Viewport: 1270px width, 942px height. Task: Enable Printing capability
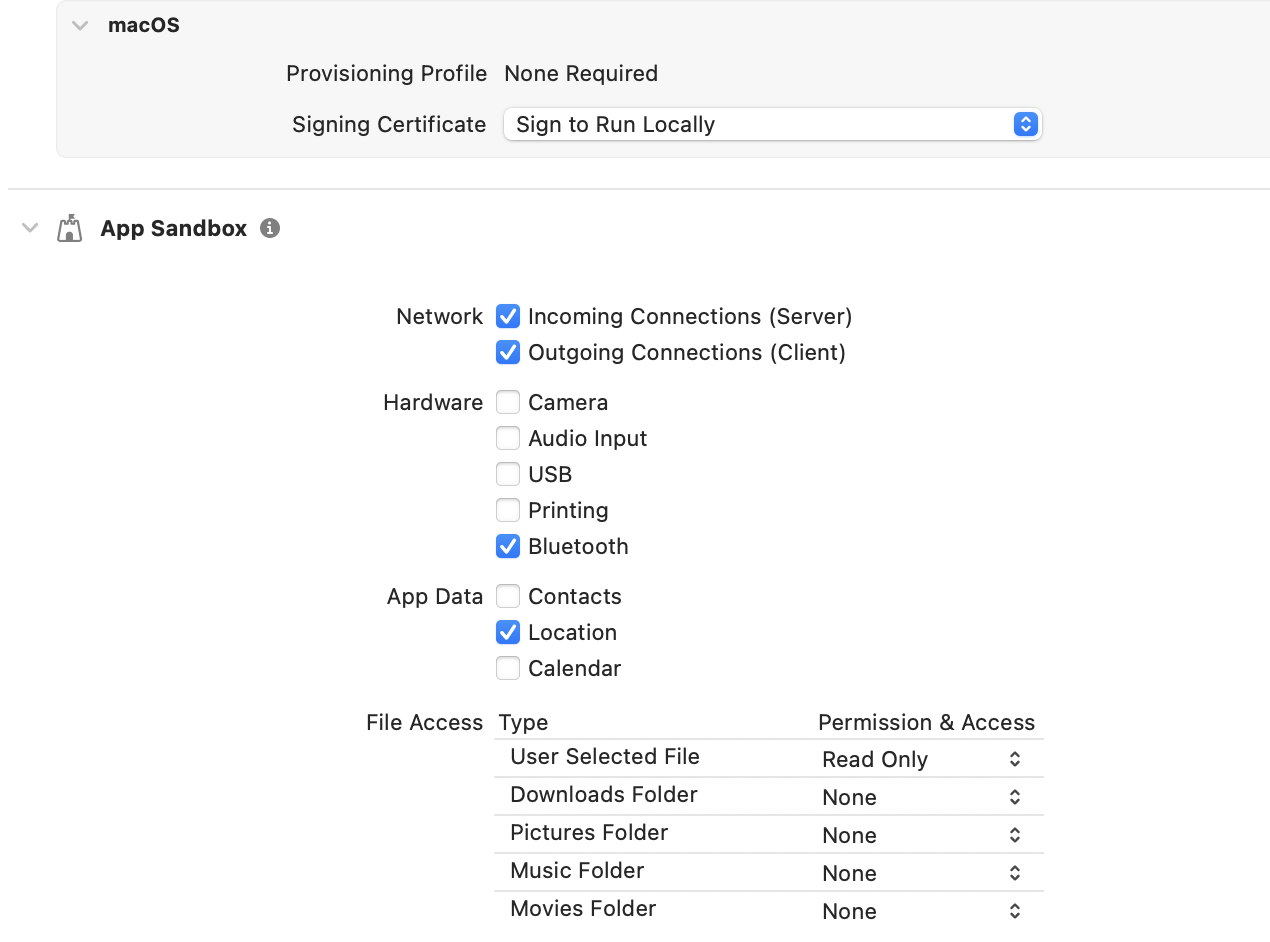coord(508,510)
